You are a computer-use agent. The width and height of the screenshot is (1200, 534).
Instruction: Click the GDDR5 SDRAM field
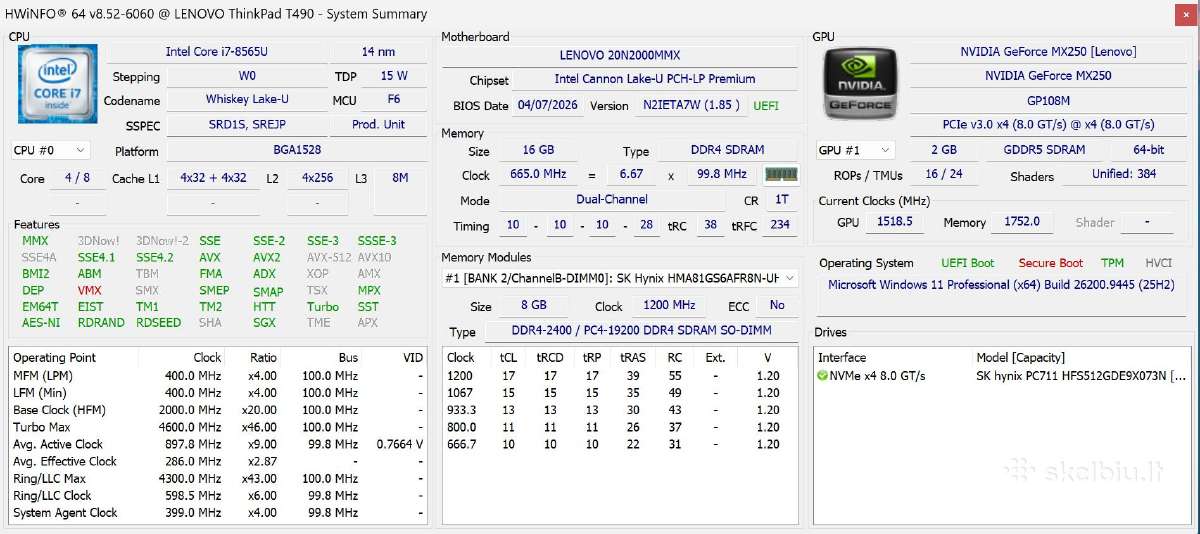pyautogui.click(x=1044, y=150)
